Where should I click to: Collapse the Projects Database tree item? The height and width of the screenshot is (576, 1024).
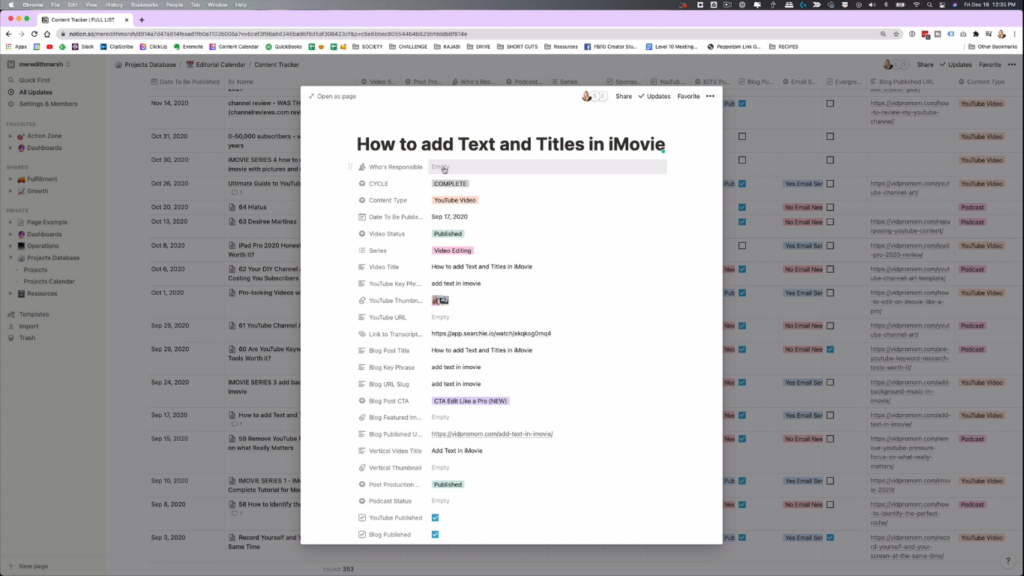point(10,258)
